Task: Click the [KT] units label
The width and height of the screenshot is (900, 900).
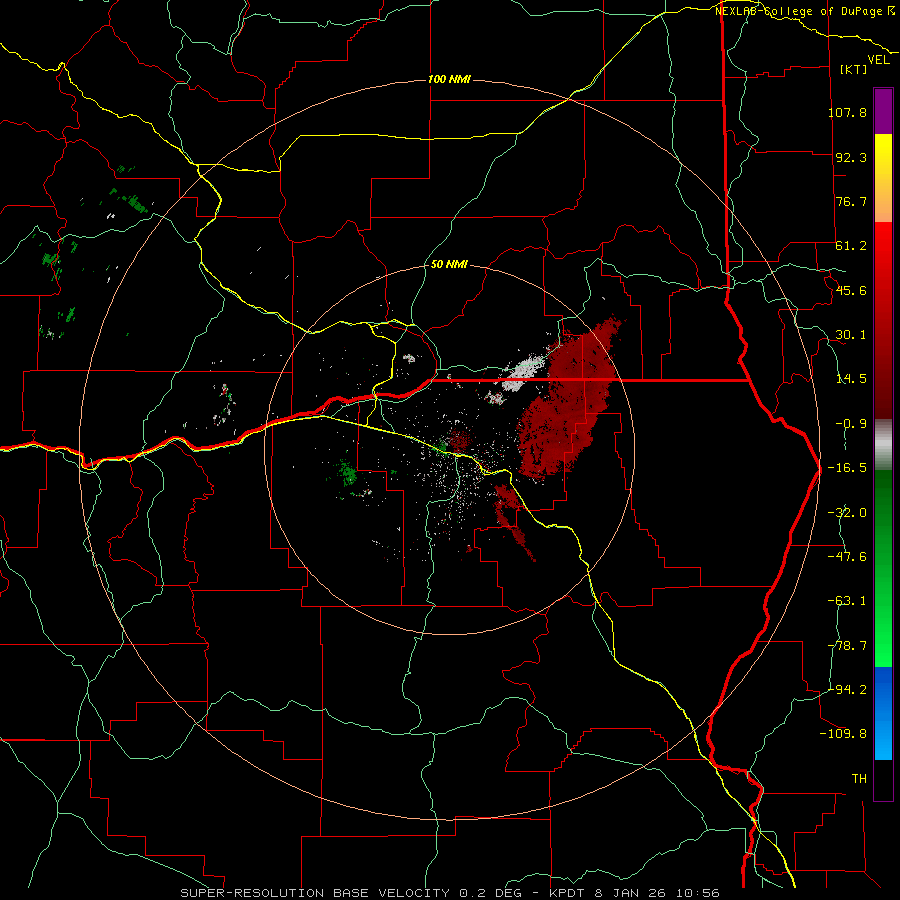Action: (x=854, y=69)
